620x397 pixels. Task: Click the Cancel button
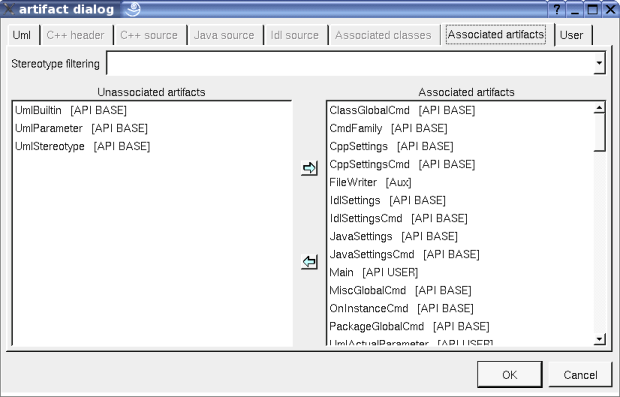580,374
